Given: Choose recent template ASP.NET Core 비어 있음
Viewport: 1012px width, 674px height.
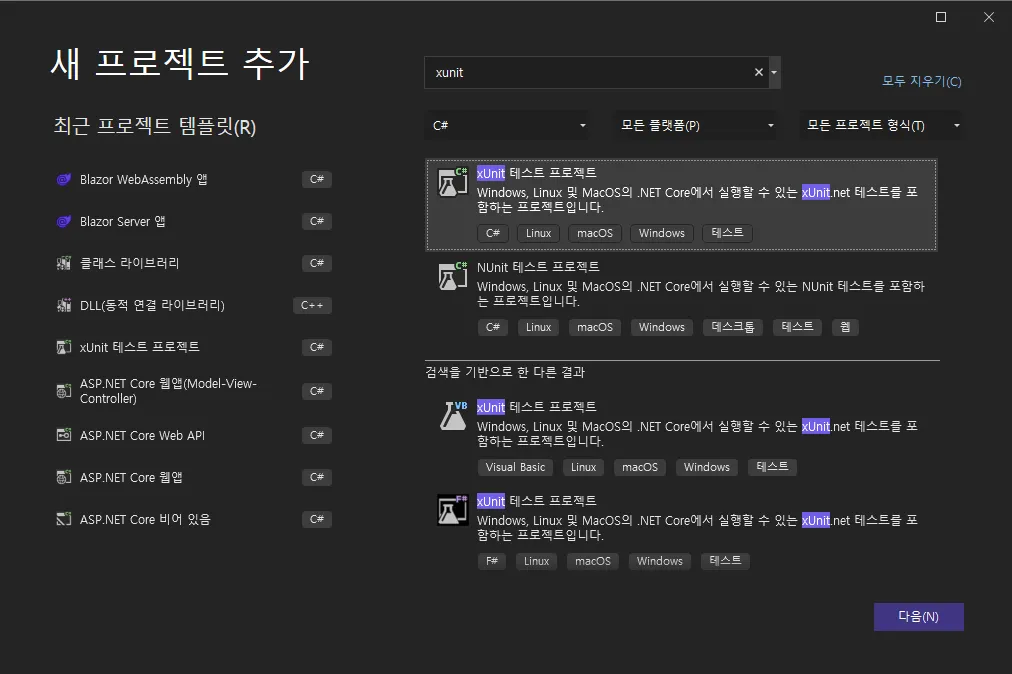Looking at the screenshot, I should pyautogui.click(x=145, y=519).
